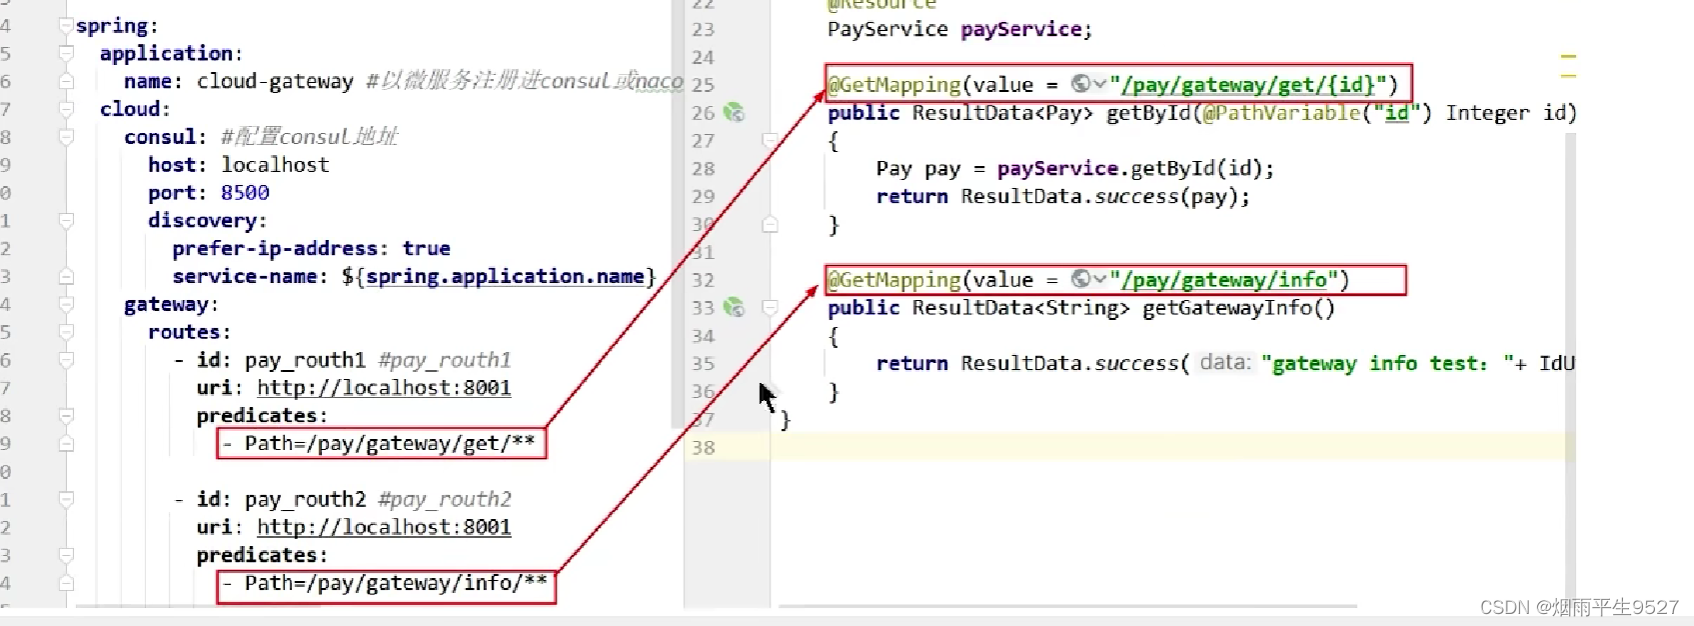This screenshot has height=626, width=1694.
Task: Click the right editor horizontal scrollbar
Action: tap(1067, 606)
